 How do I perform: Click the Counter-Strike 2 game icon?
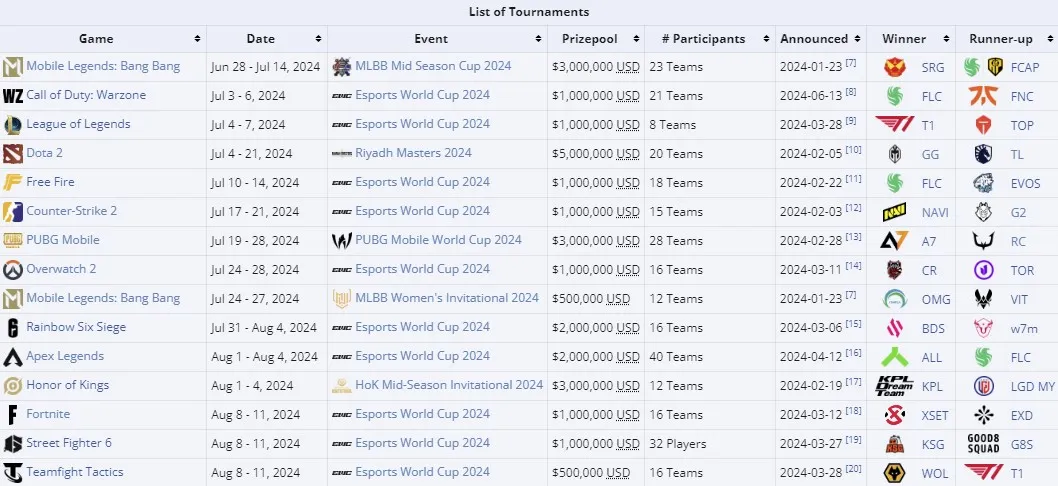pos(13,211)
